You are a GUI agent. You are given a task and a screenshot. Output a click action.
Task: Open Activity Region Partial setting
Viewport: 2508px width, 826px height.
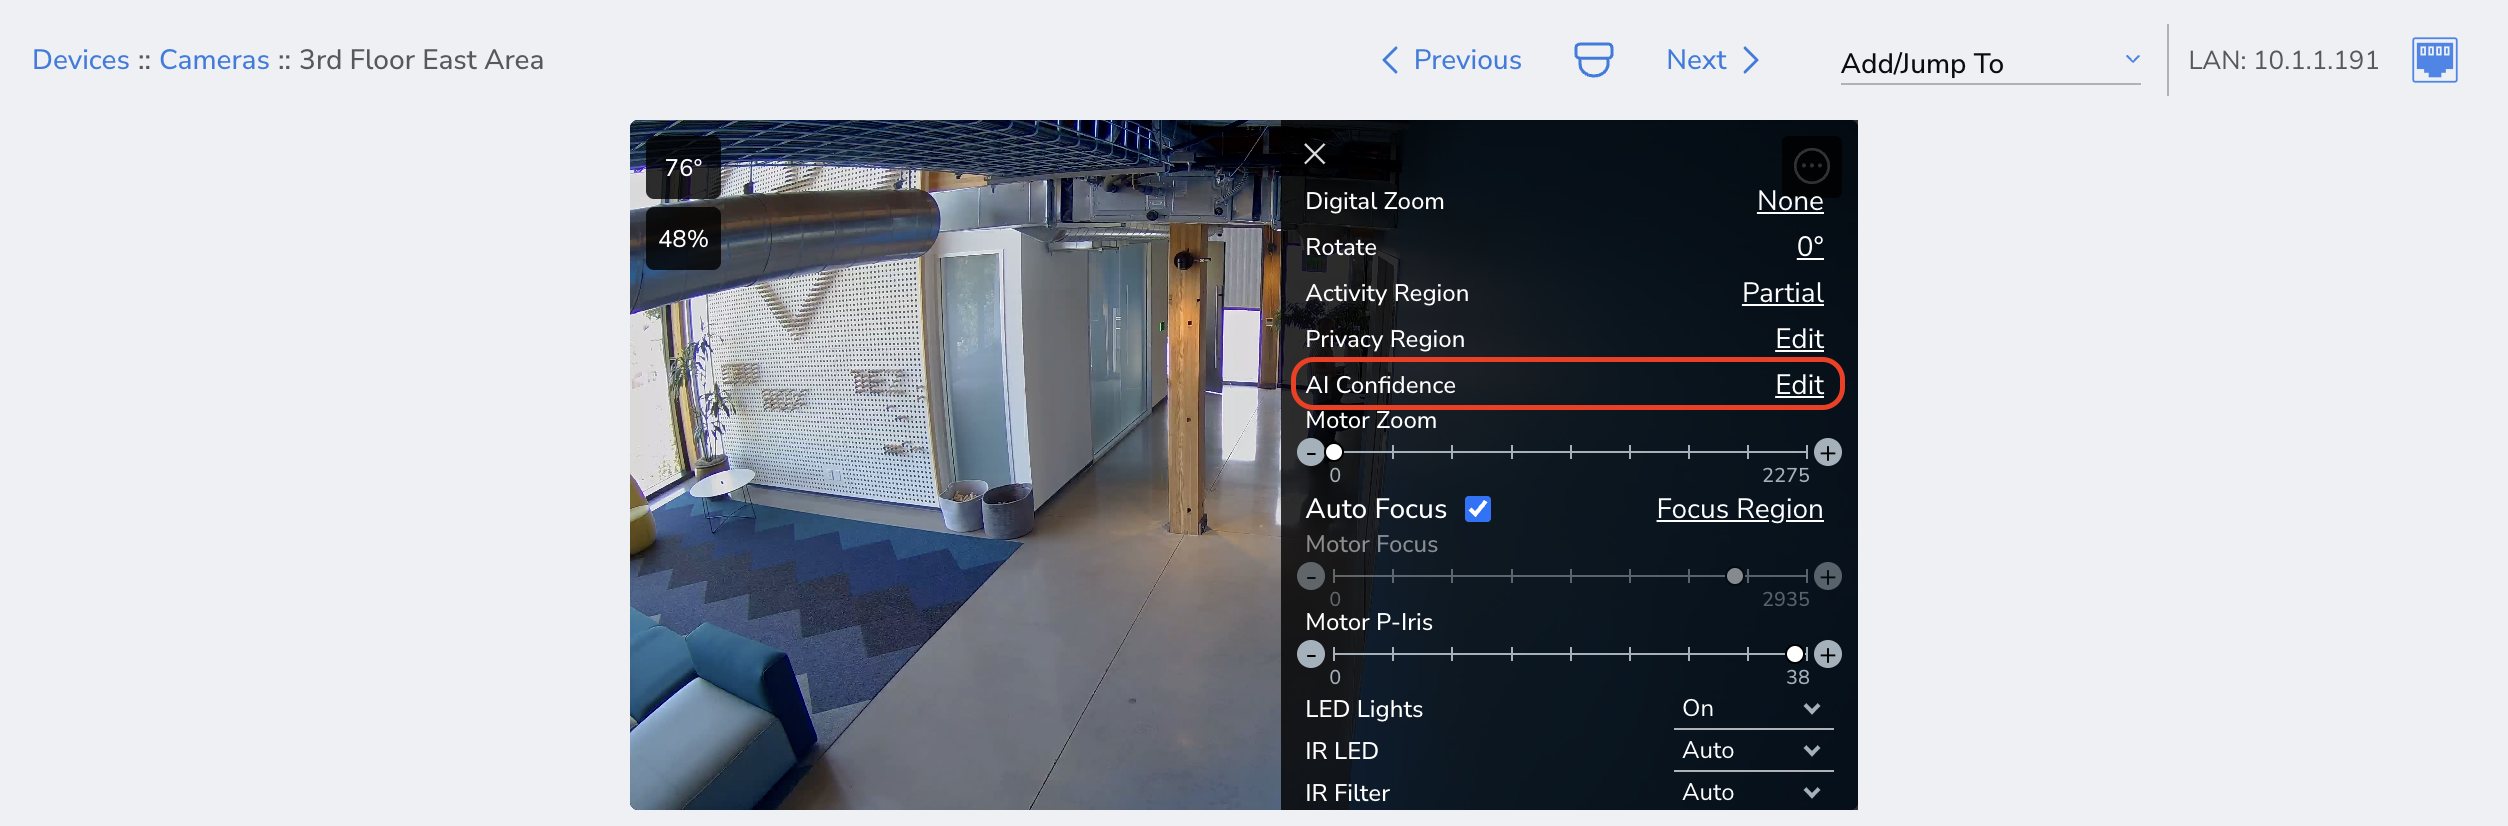pos(1782,293)
